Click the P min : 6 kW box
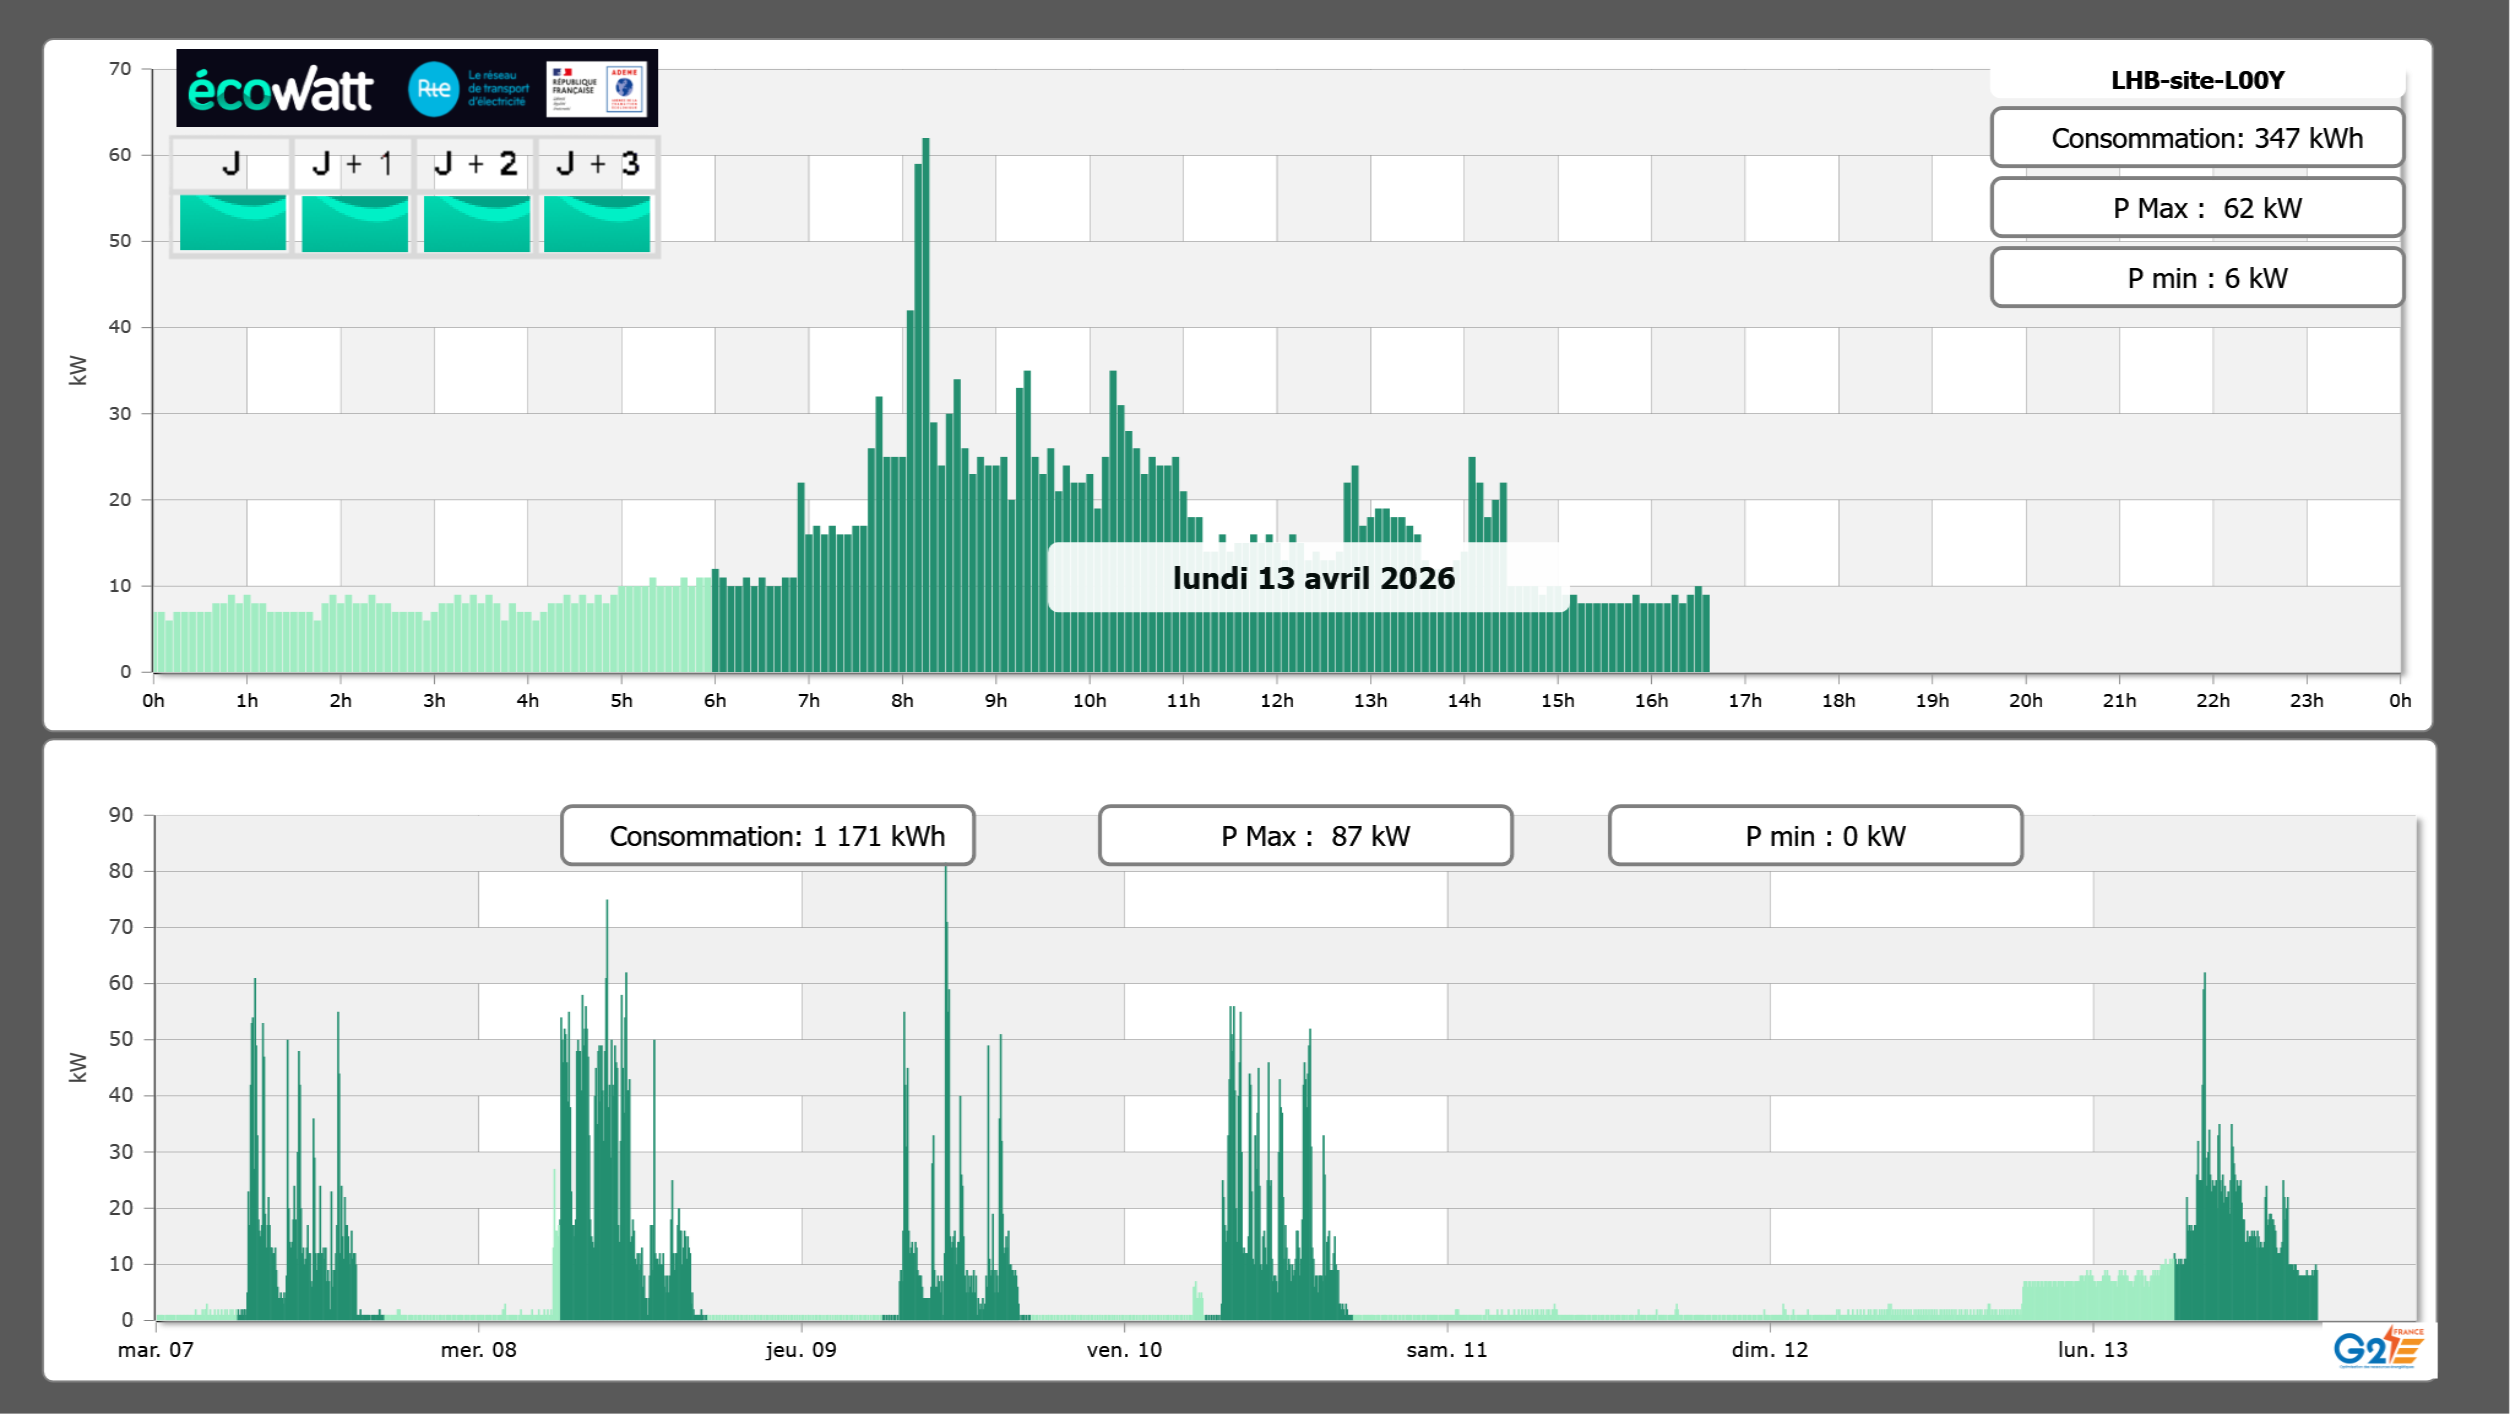Viewport: 2511px width, 1415px height. coord(2197,278)
